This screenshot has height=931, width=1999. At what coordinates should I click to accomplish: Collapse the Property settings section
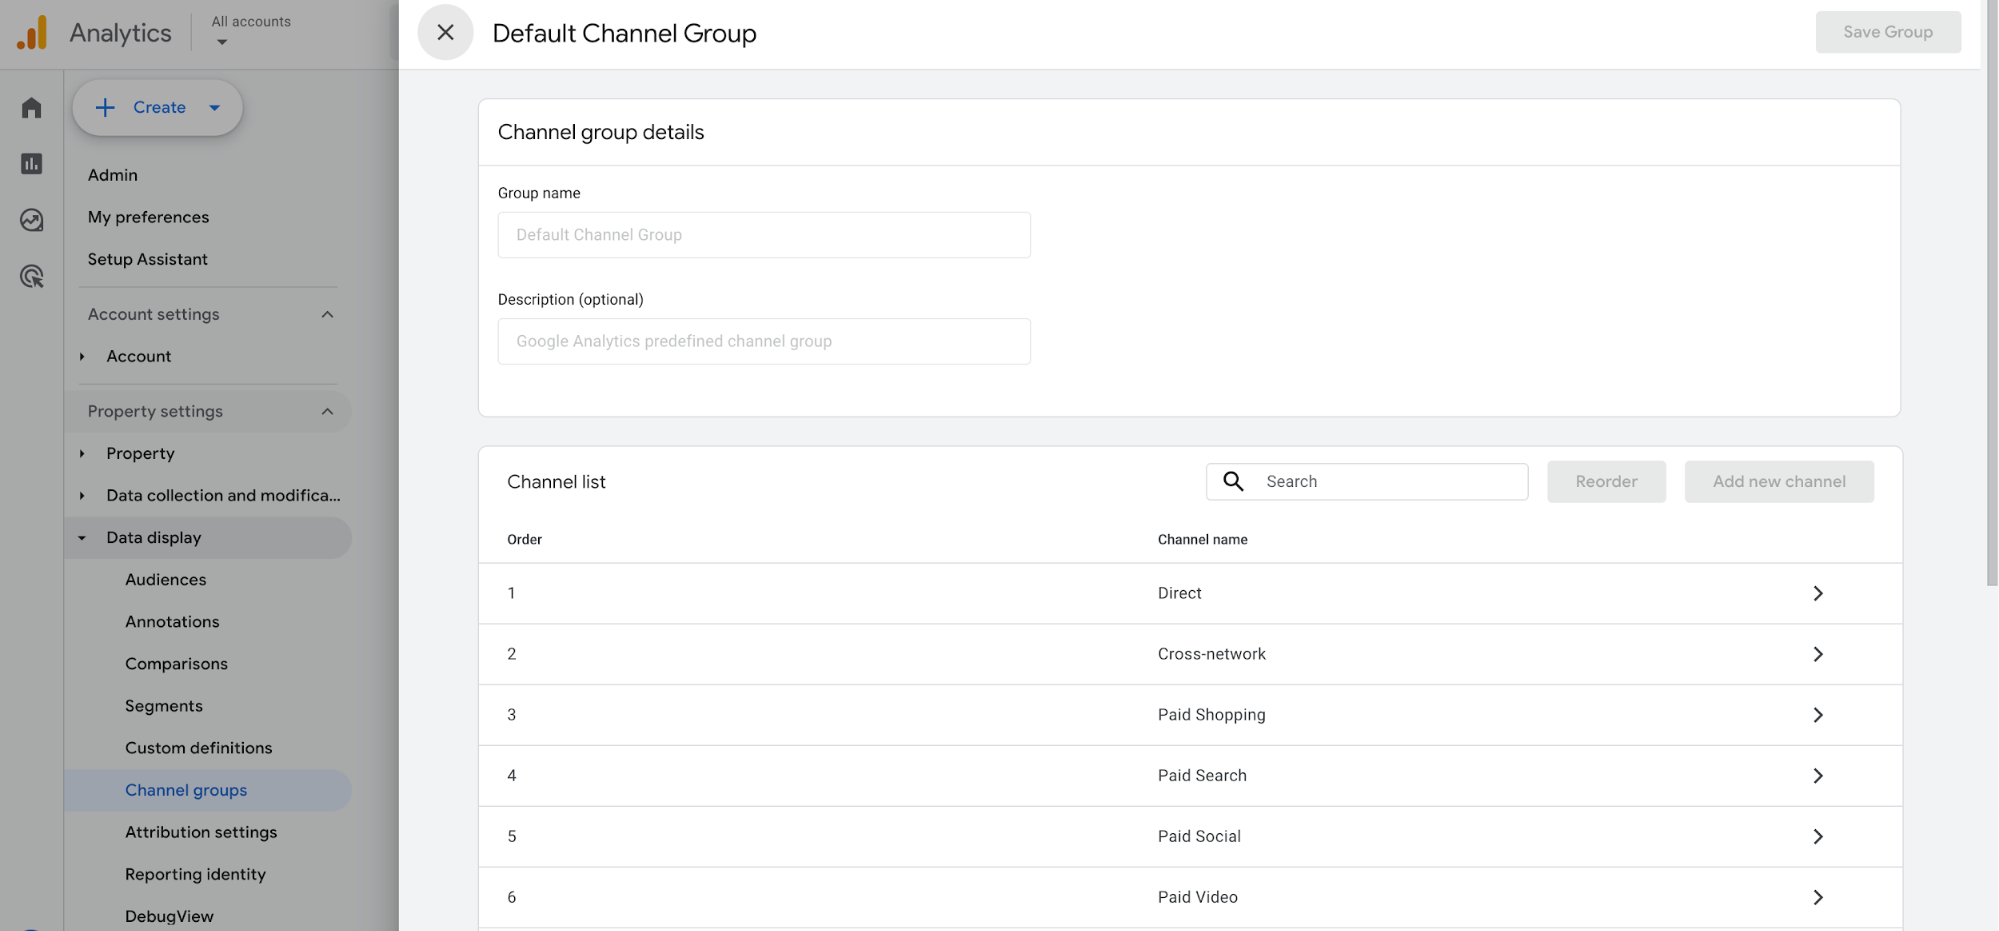(327, 412)
